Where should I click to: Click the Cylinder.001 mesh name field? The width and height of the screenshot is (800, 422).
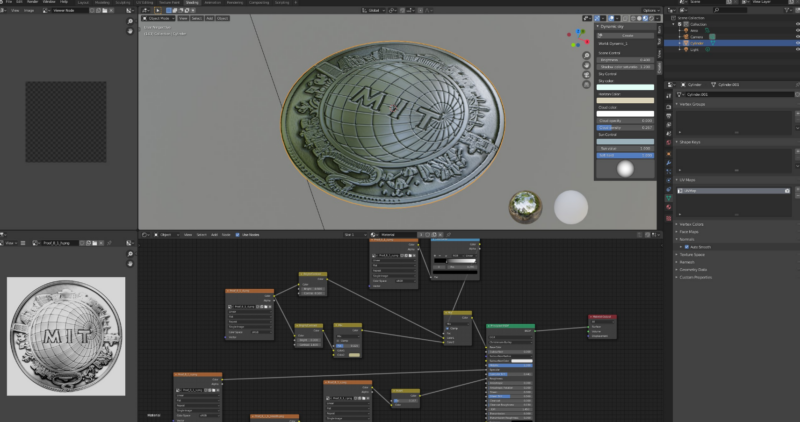point(740,94)
